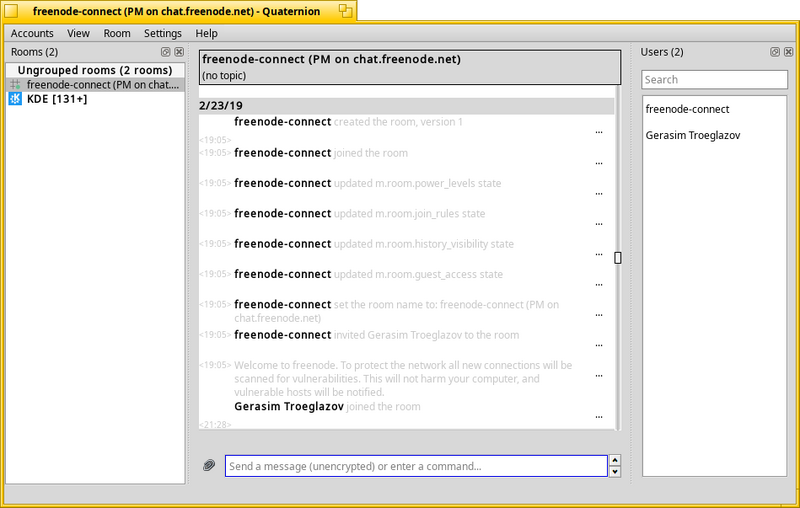Click the ellipsis next to guest_access state event
800x508 pixels.
pos(599,285)
